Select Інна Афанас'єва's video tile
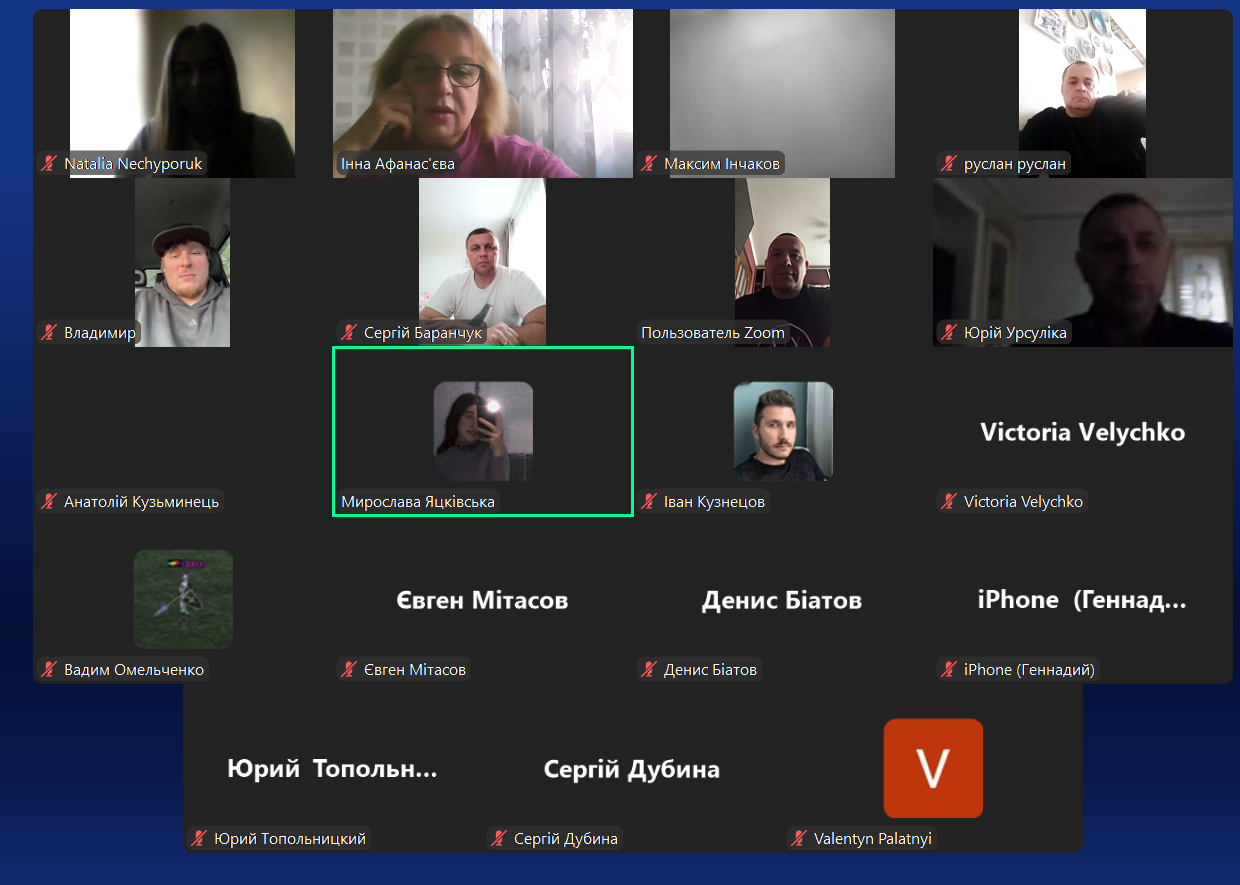This screenshot has height=885, width=1240. 482,90
